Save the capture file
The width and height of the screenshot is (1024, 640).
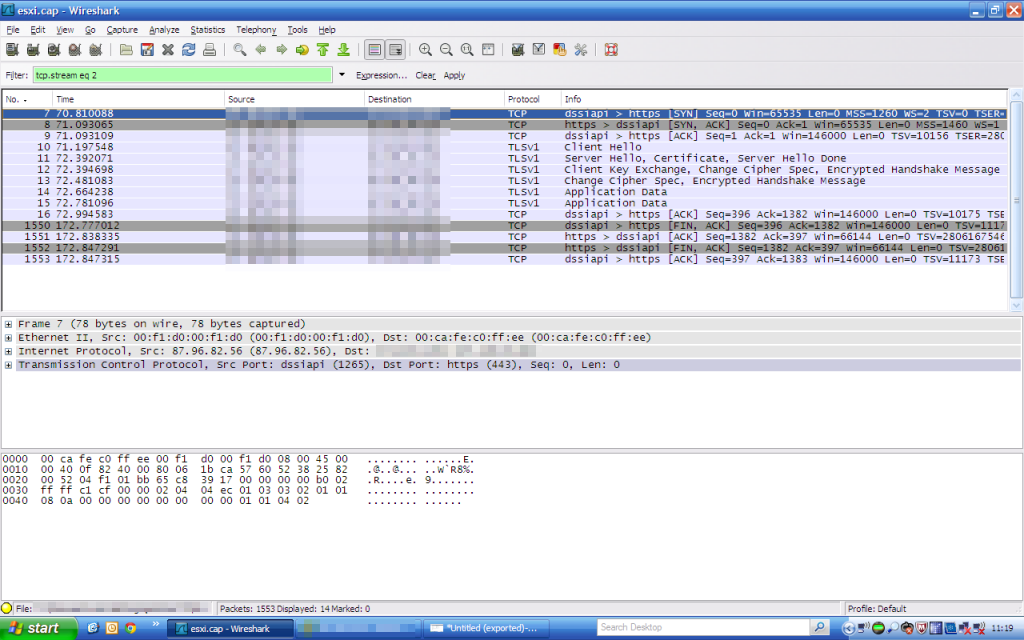pyautogui.click(x=147, y=50)
